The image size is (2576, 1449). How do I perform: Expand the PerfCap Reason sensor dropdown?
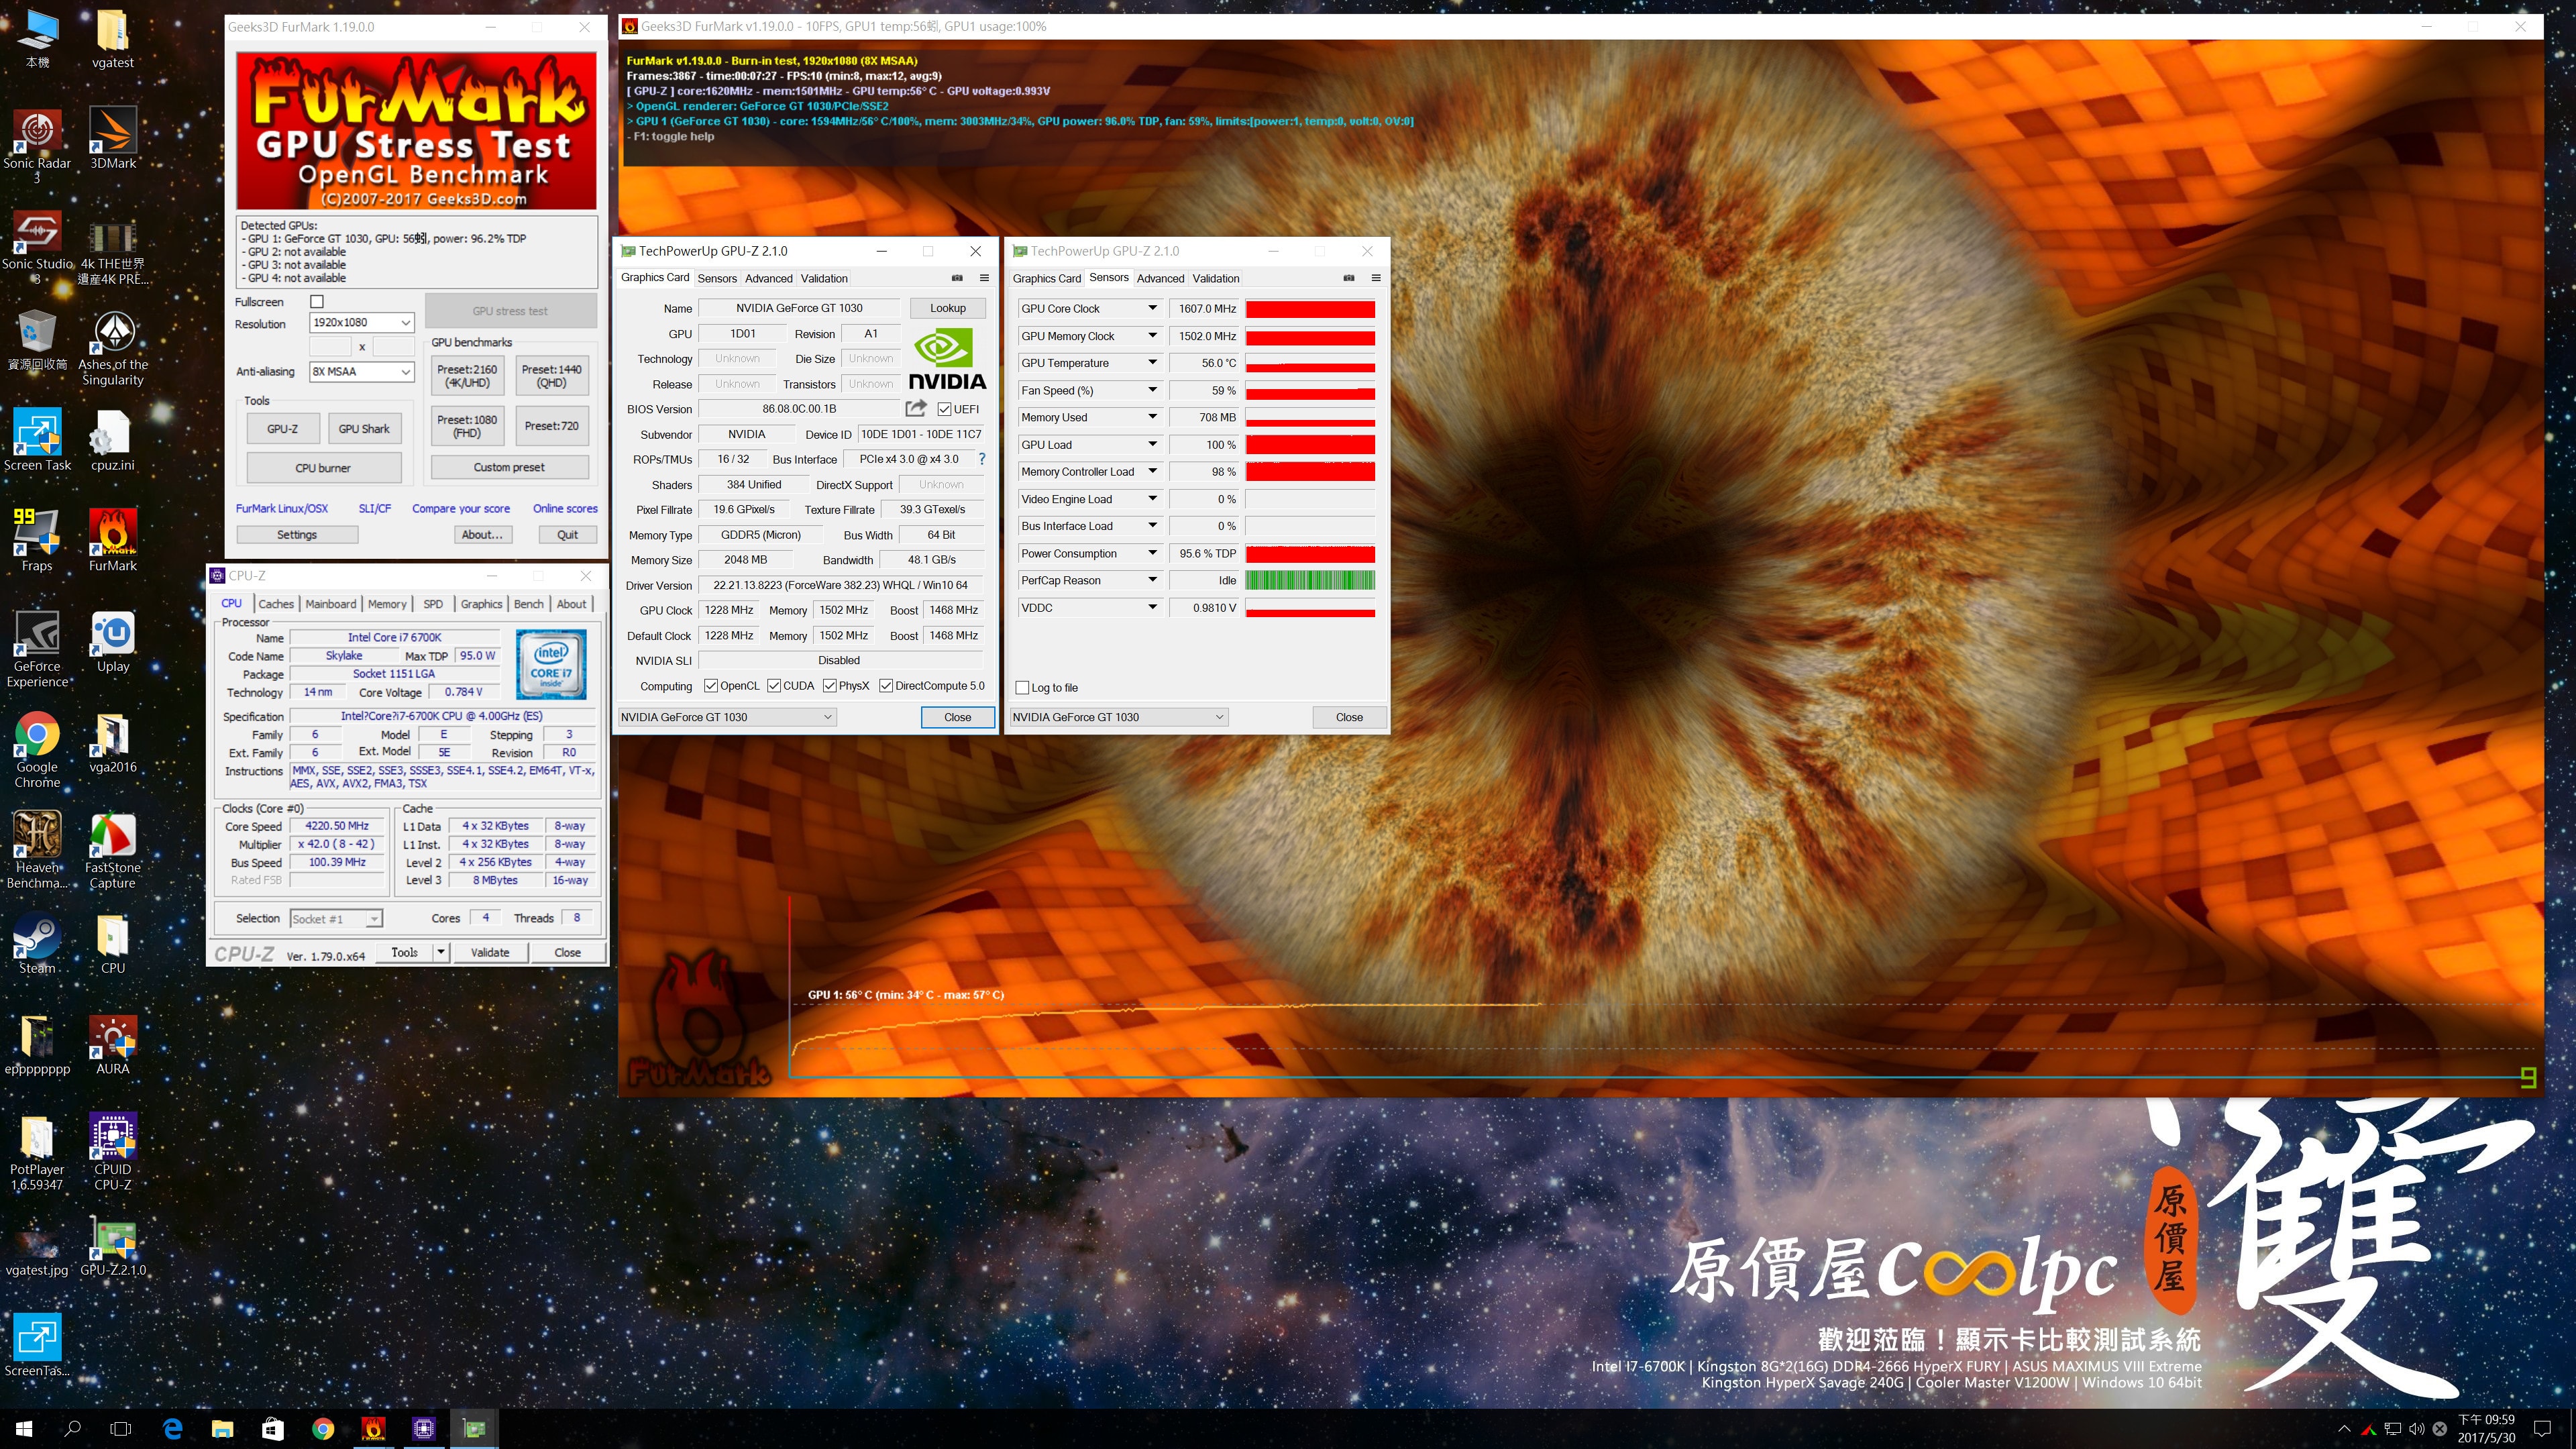click(1152, 580)
